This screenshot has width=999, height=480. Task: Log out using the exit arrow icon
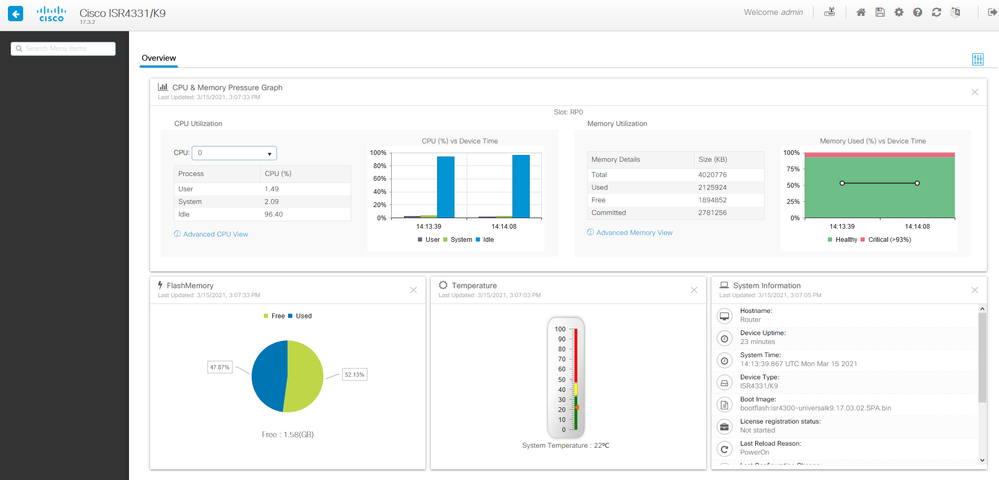991,12
